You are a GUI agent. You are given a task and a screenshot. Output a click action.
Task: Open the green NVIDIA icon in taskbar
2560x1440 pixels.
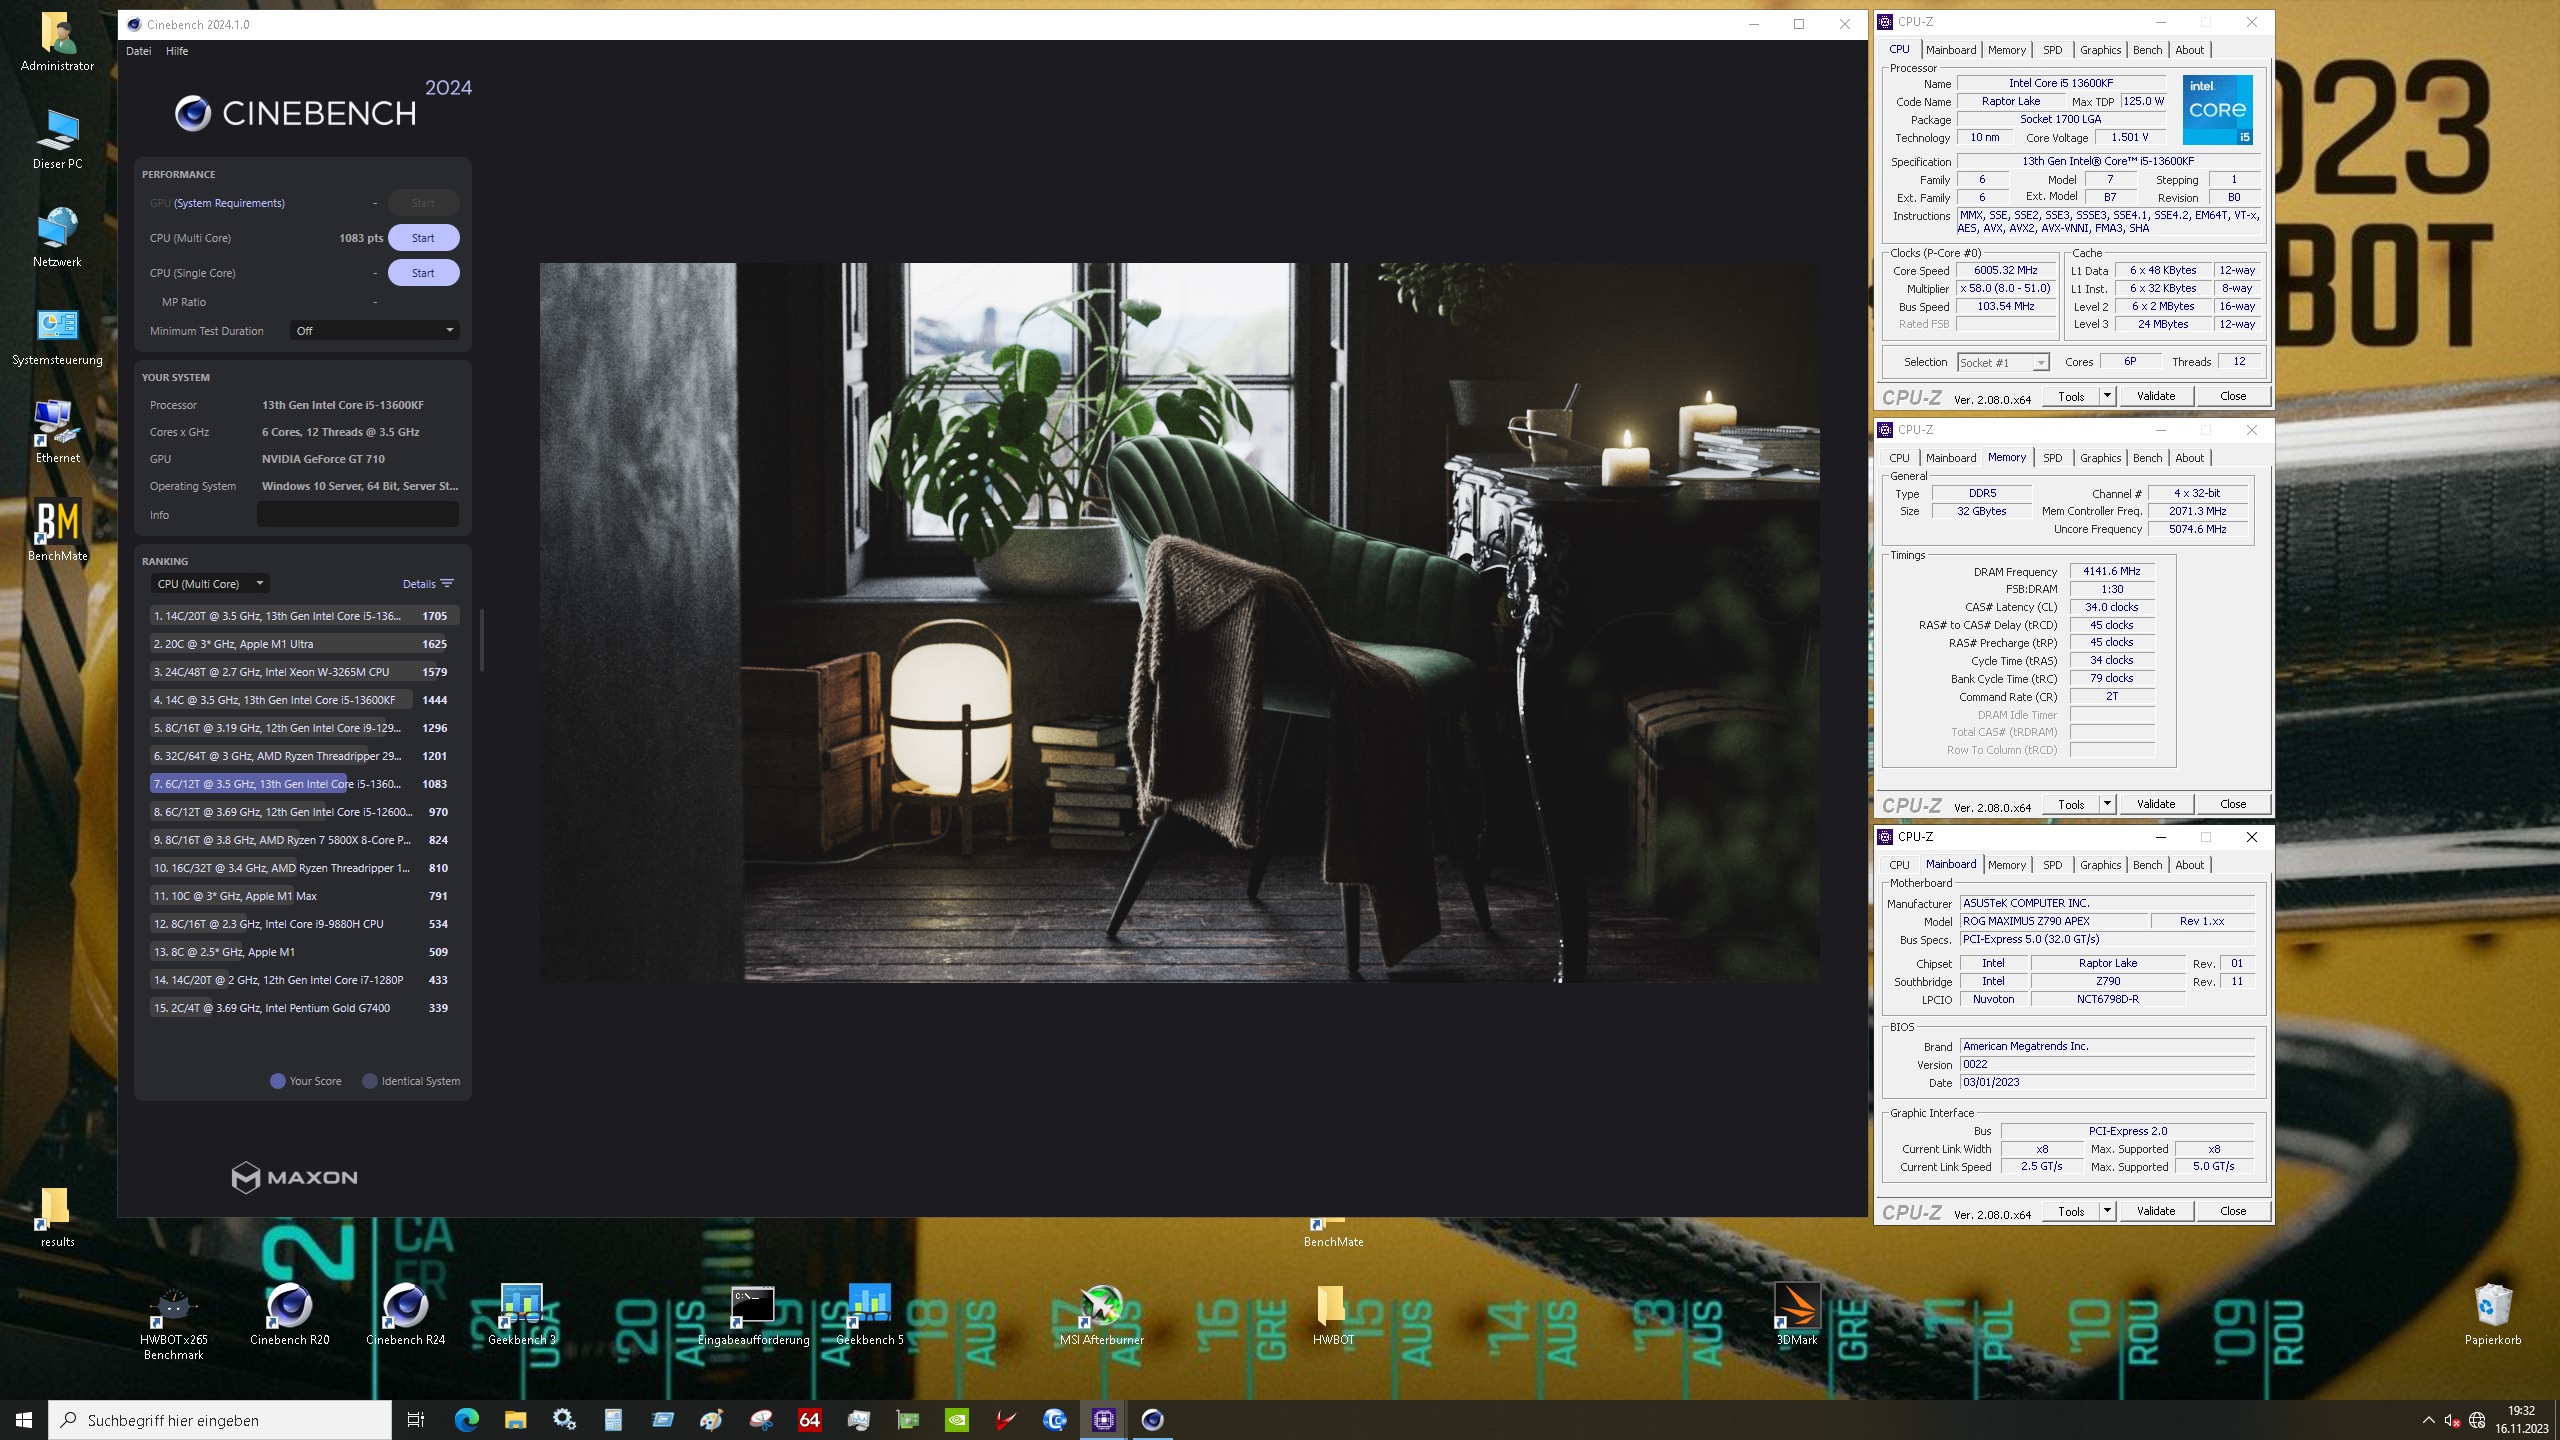(956, 1419)
